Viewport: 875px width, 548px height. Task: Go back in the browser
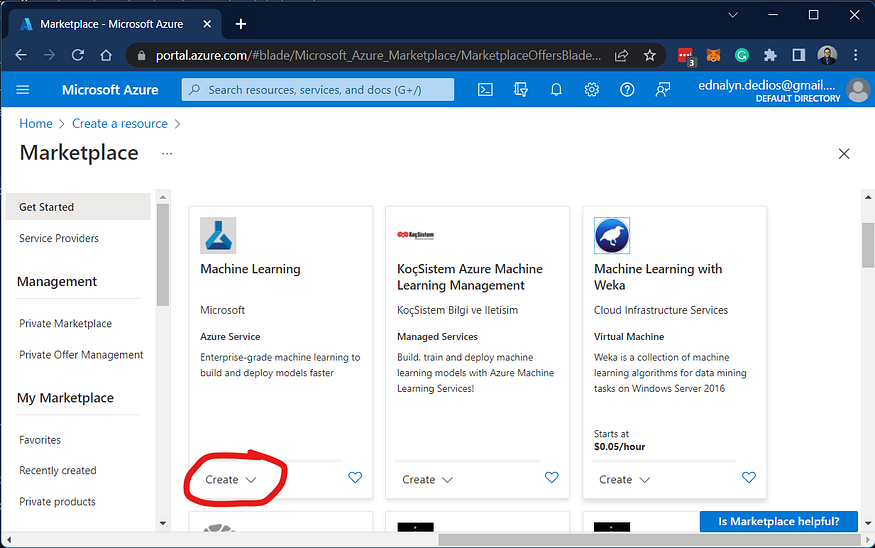(x=21, y=55)
